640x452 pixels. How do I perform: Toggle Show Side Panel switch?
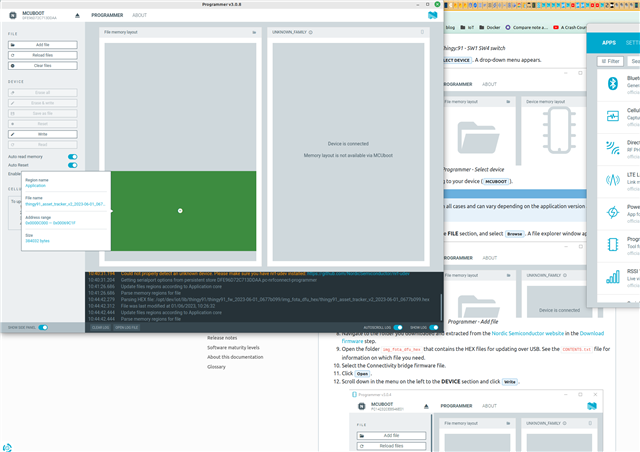click(x=43, y=327)
